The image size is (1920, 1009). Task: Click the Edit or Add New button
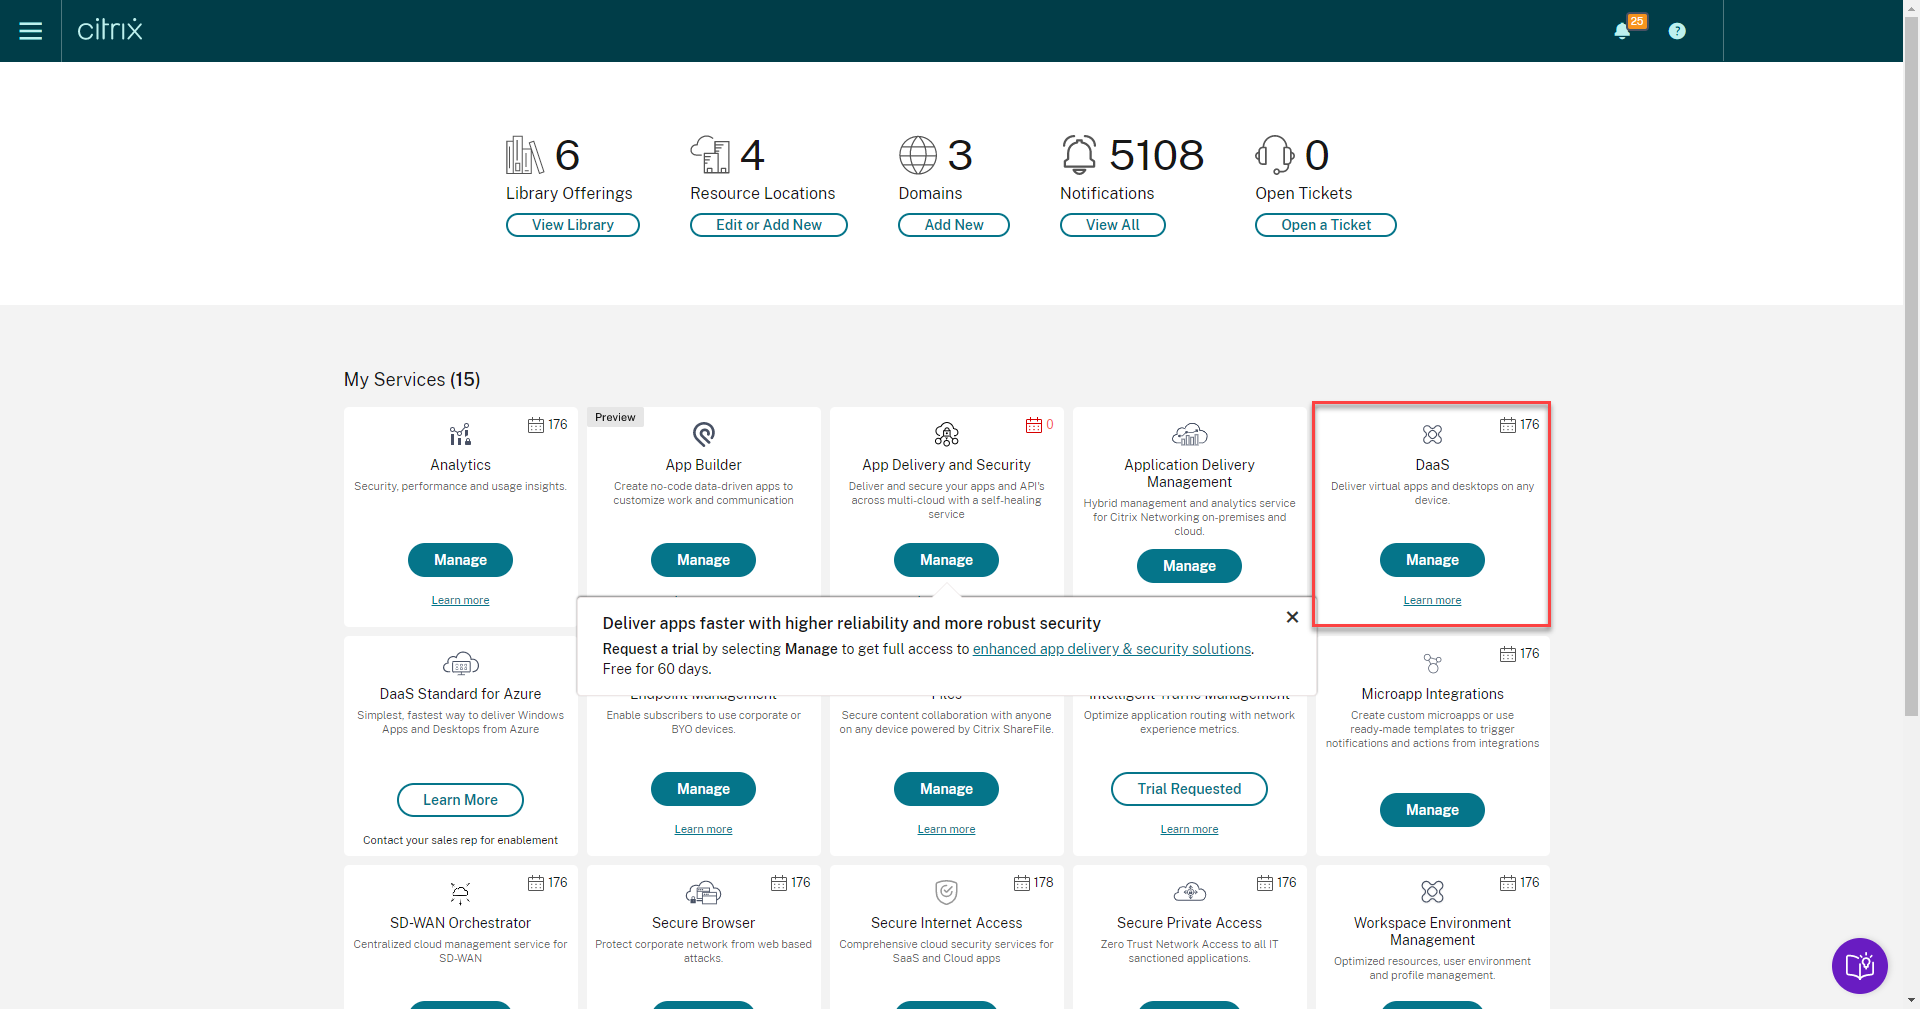point(769,225)
